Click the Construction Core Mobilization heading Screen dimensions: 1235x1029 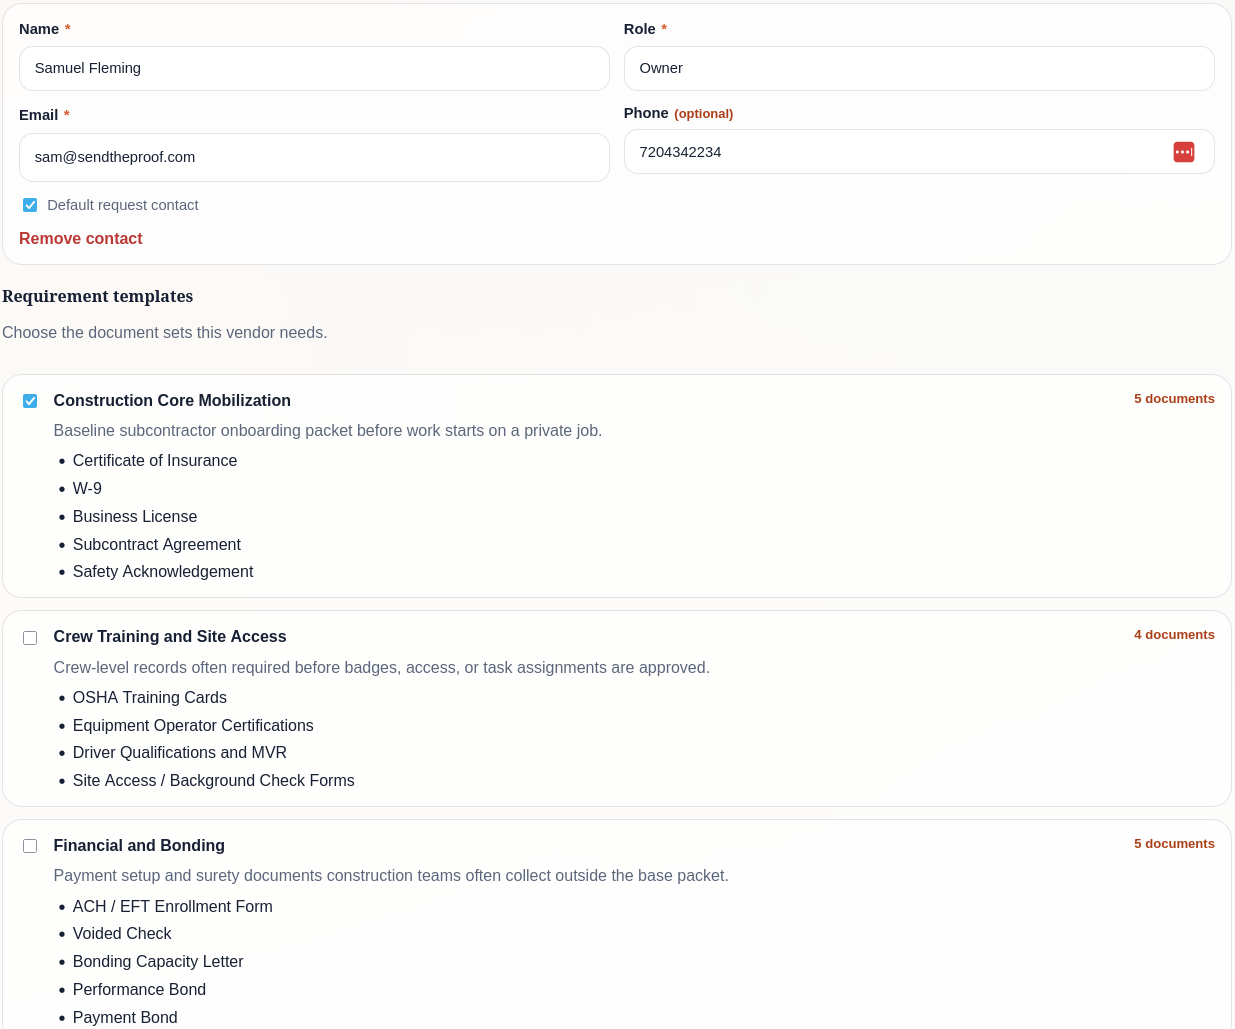click(x=172, y=400)
